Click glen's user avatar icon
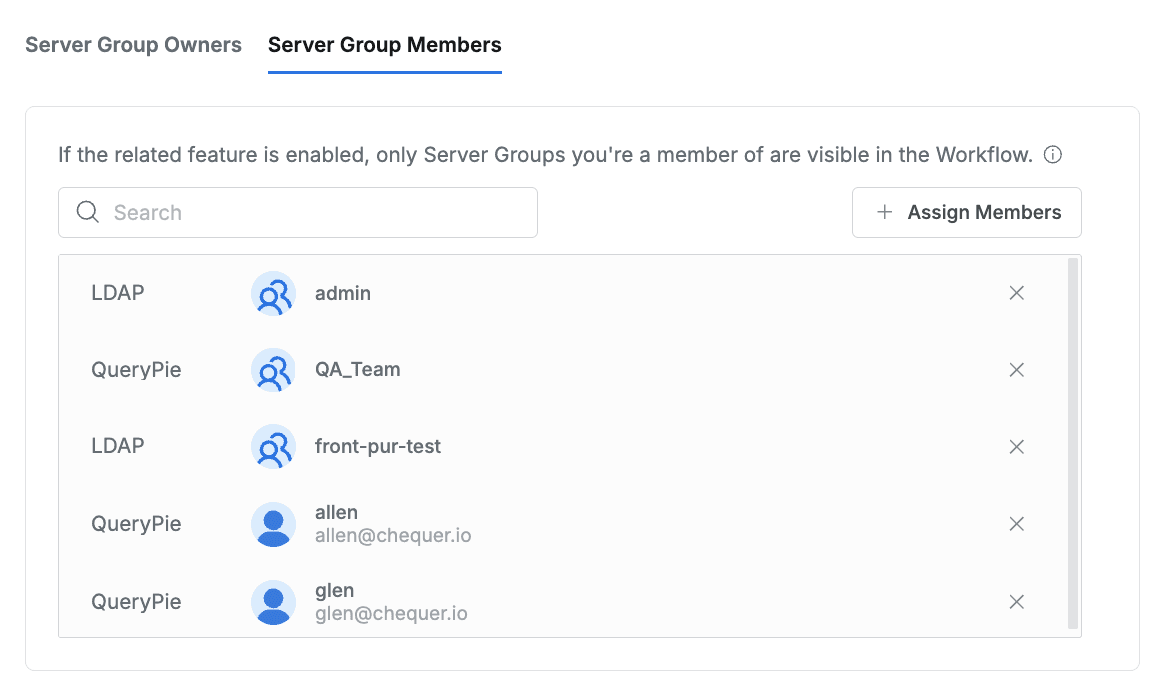The height and width of the screenshot is (696, 1164). click(x=273, y=603)
